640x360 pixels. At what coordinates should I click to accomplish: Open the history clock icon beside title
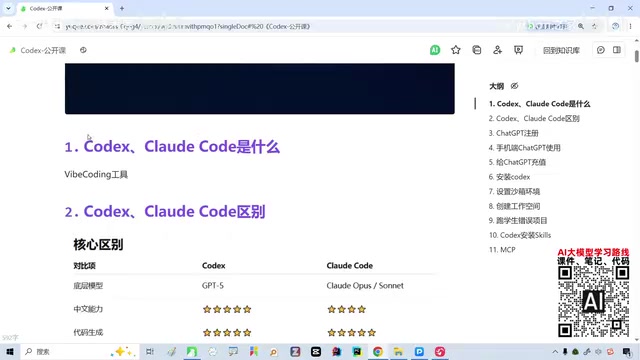tap(83, 50)
